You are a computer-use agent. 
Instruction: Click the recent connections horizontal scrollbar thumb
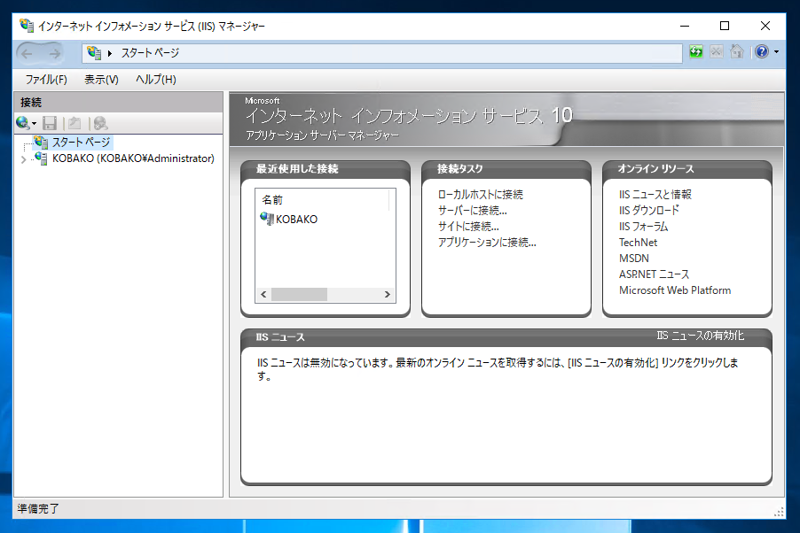click(299, 294)
